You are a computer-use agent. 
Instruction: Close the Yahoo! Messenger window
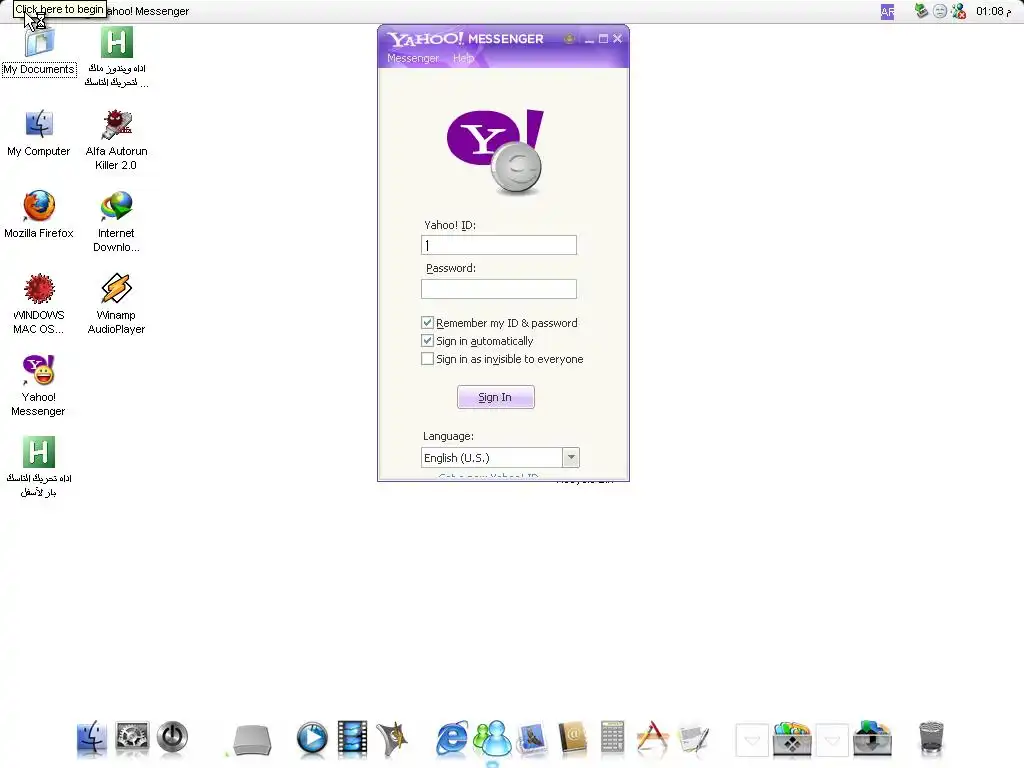tap(617, 39)
